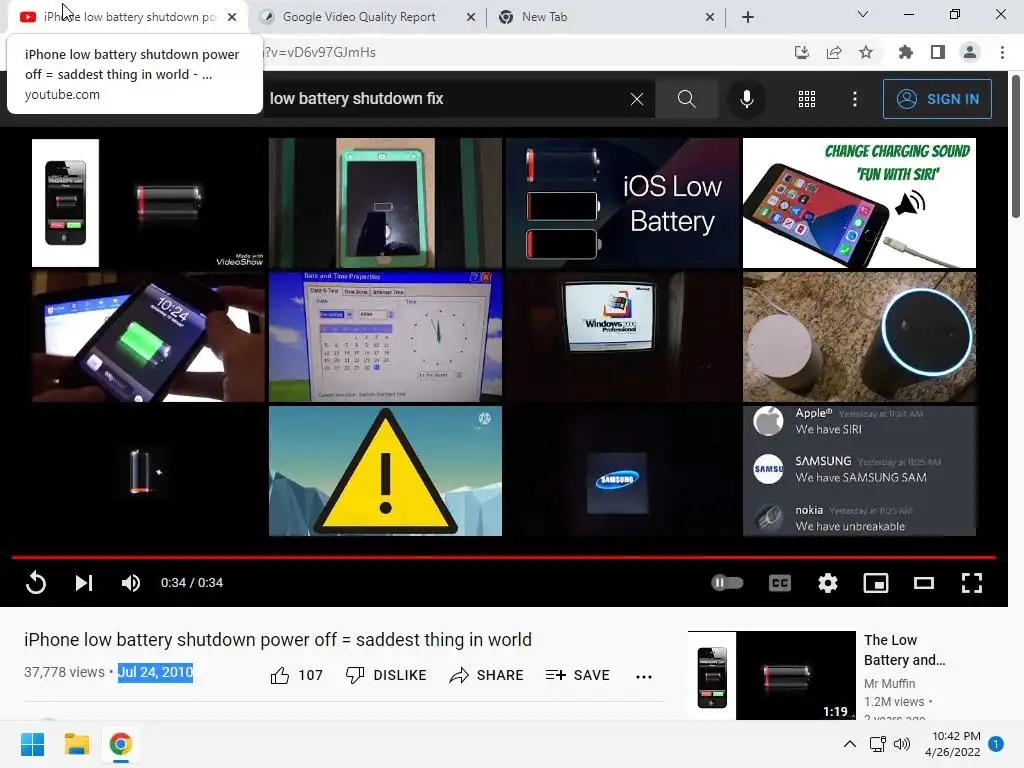The image size is (1024, 768).
Task: Close the YouTube iPhone tab
Action: (x=232, y=17)
